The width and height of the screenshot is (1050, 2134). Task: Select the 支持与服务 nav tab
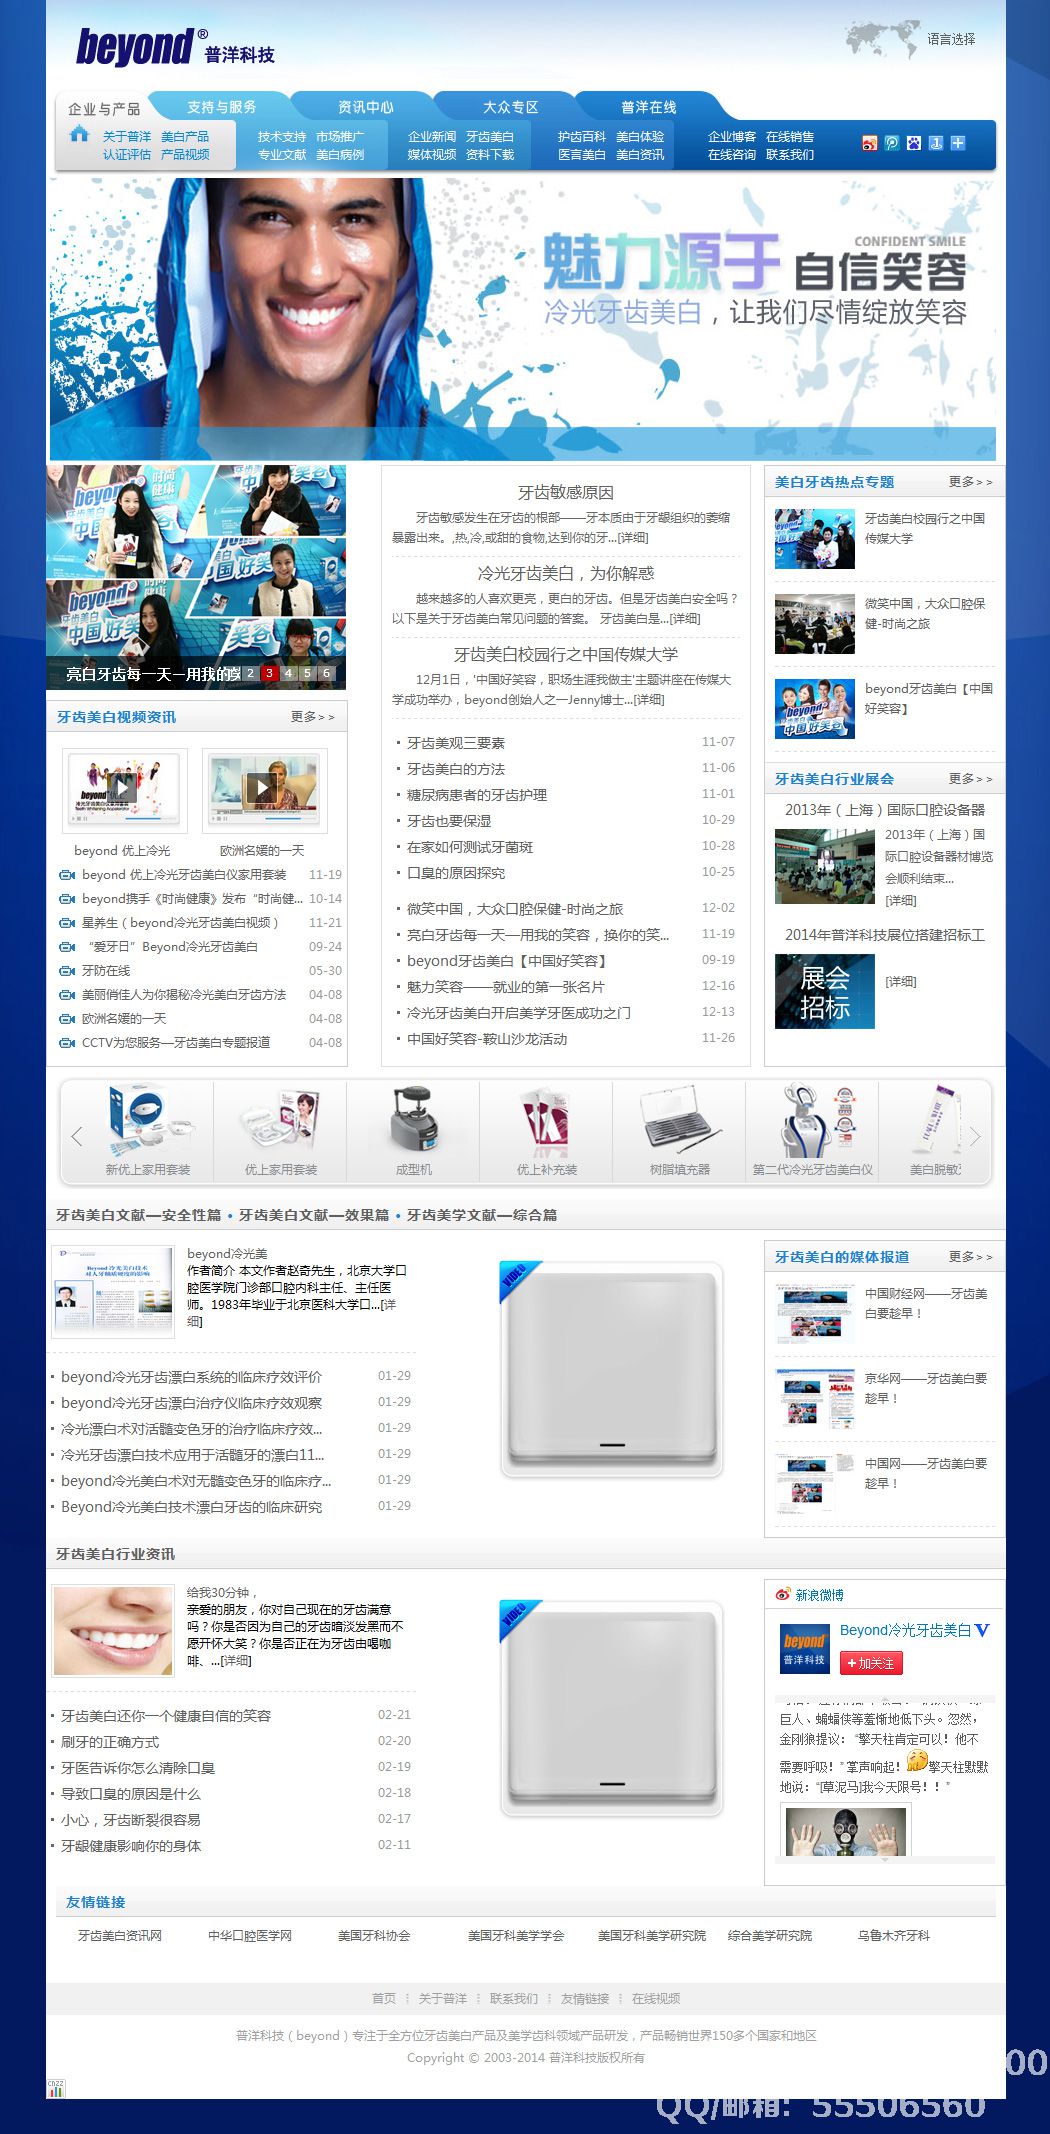tap(222, 107)
